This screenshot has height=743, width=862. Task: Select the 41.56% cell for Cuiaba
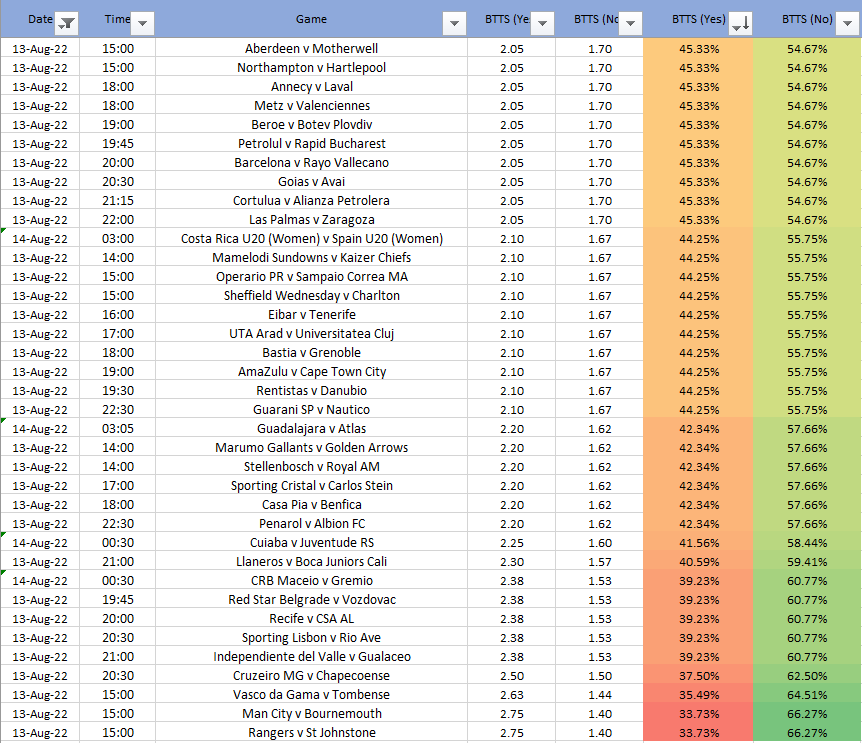(698, 543)
